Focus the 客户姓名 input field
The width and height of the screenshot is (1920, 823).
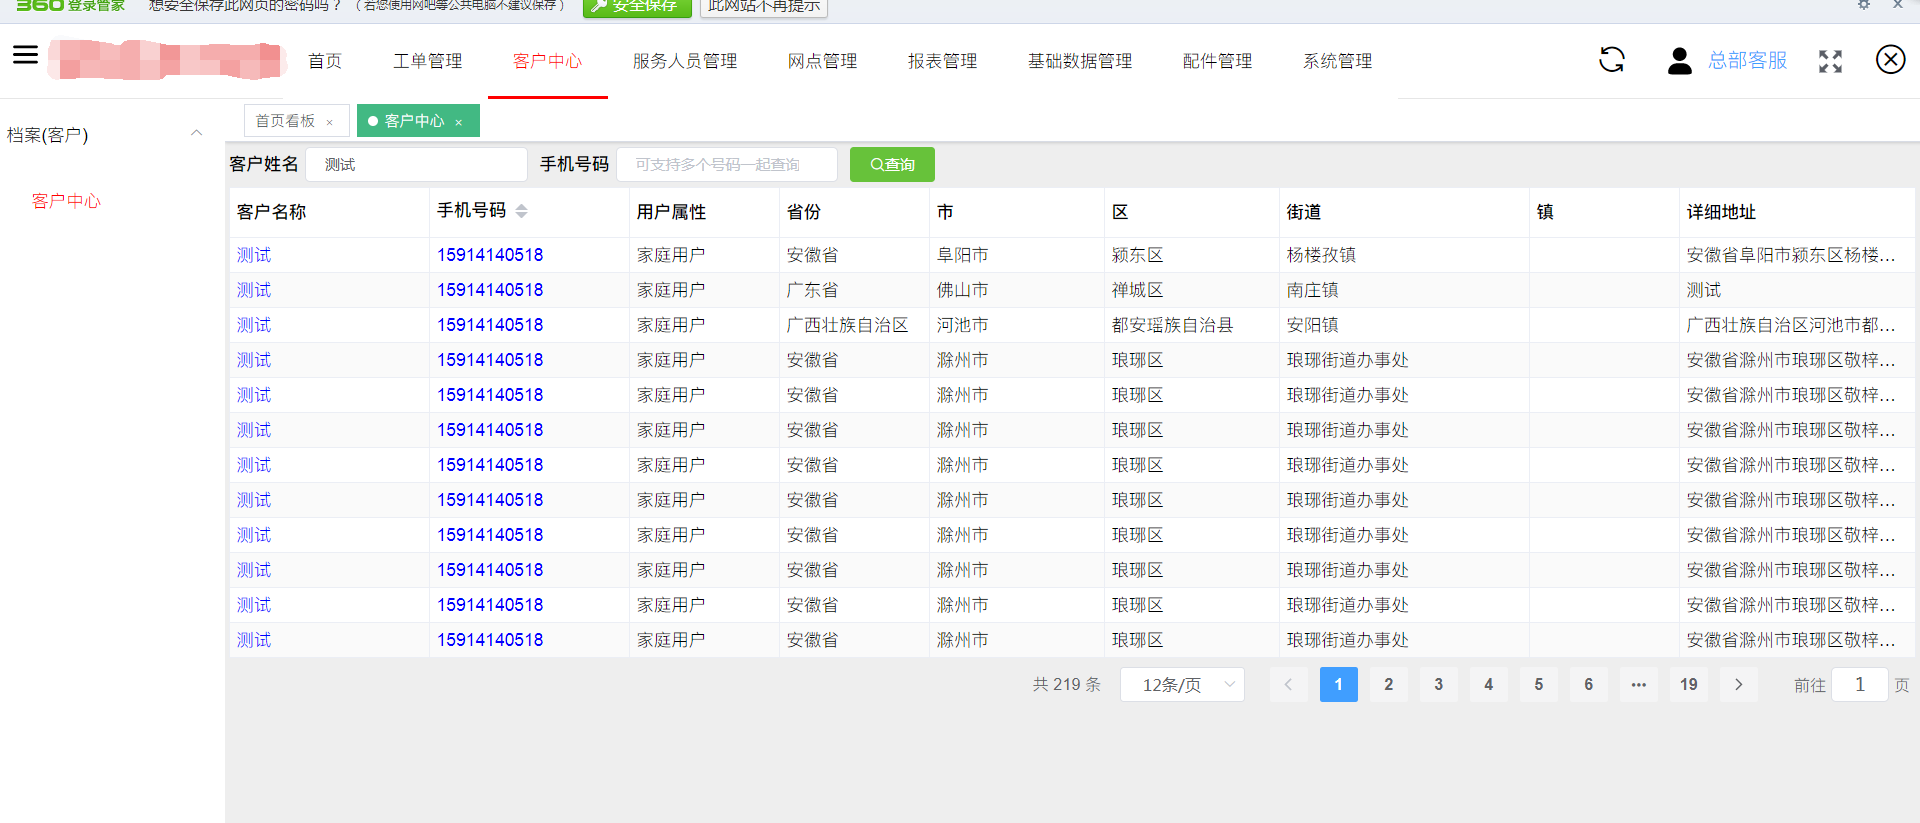tap(416, 164)
